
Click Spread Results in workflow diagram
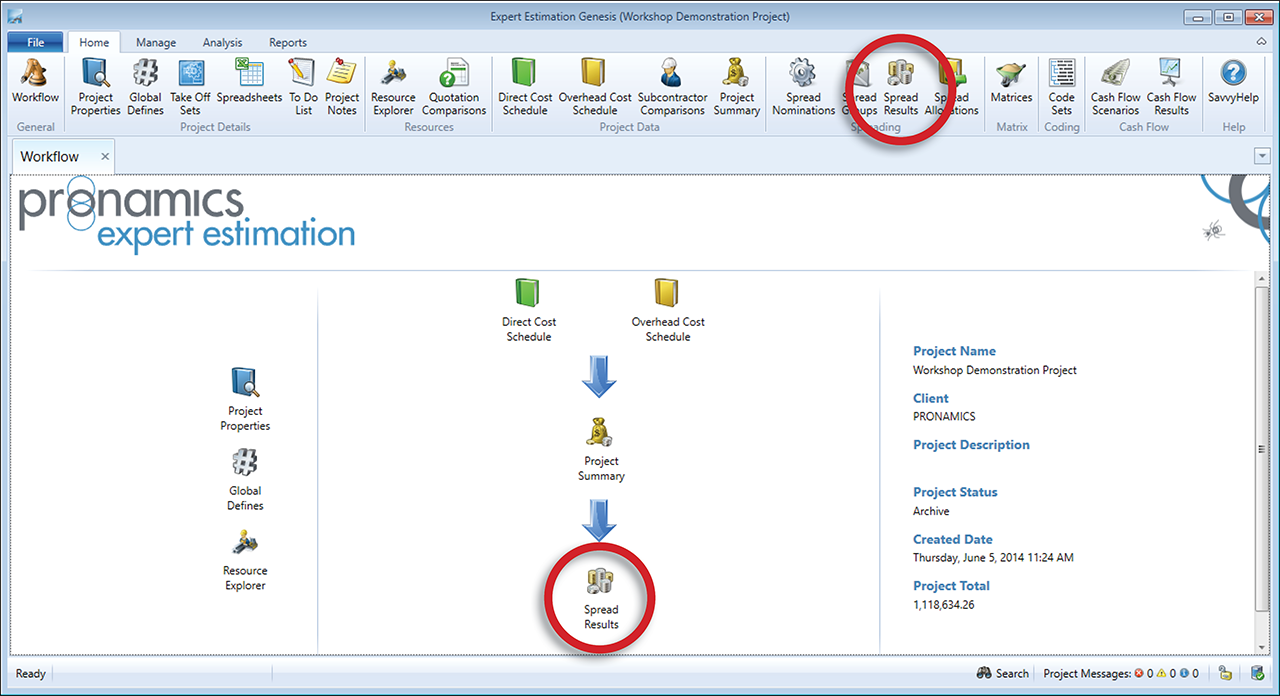coord(601,598)
